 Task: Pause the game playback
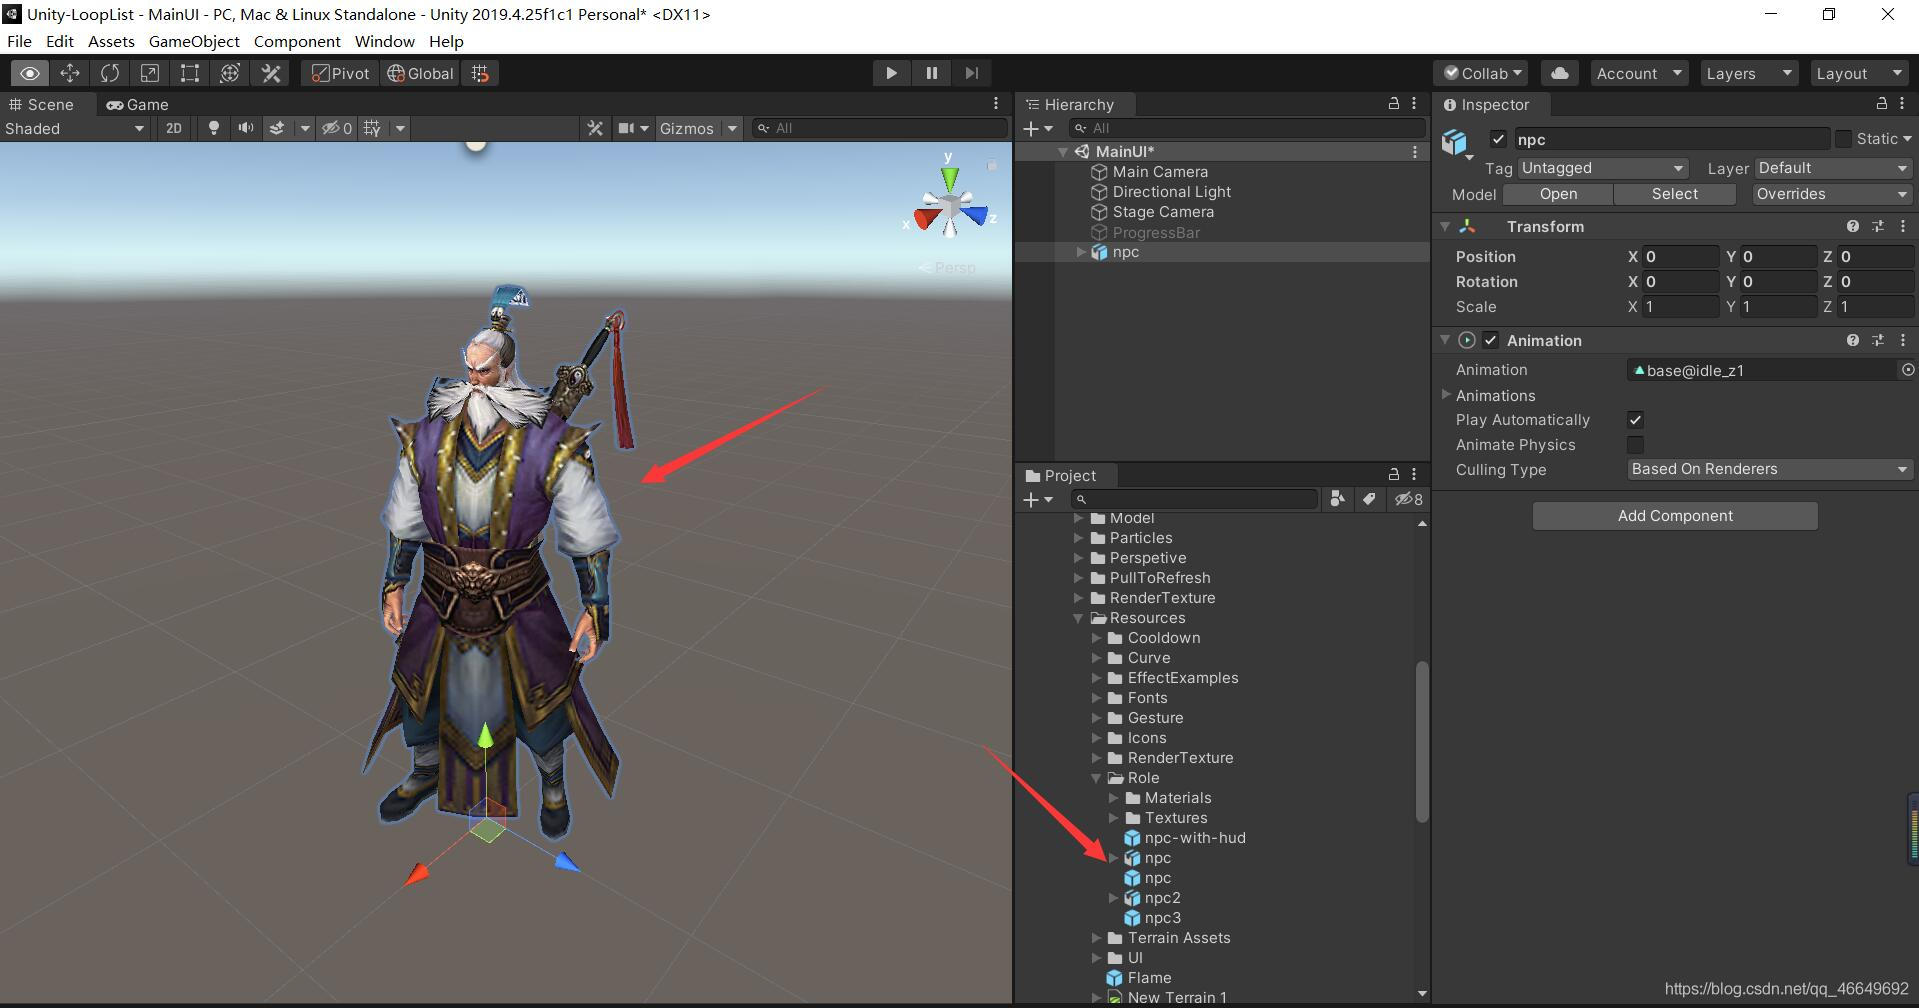coord(931,73)
